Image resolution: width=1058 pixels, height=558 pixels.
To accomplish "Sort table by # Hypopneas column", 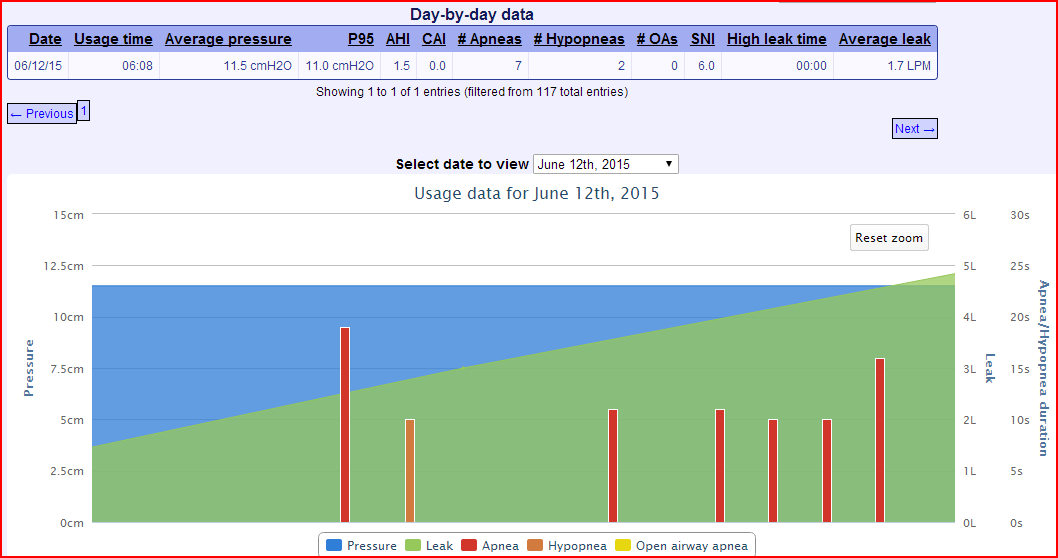I will pyautogui.click(x=579, y=39).
